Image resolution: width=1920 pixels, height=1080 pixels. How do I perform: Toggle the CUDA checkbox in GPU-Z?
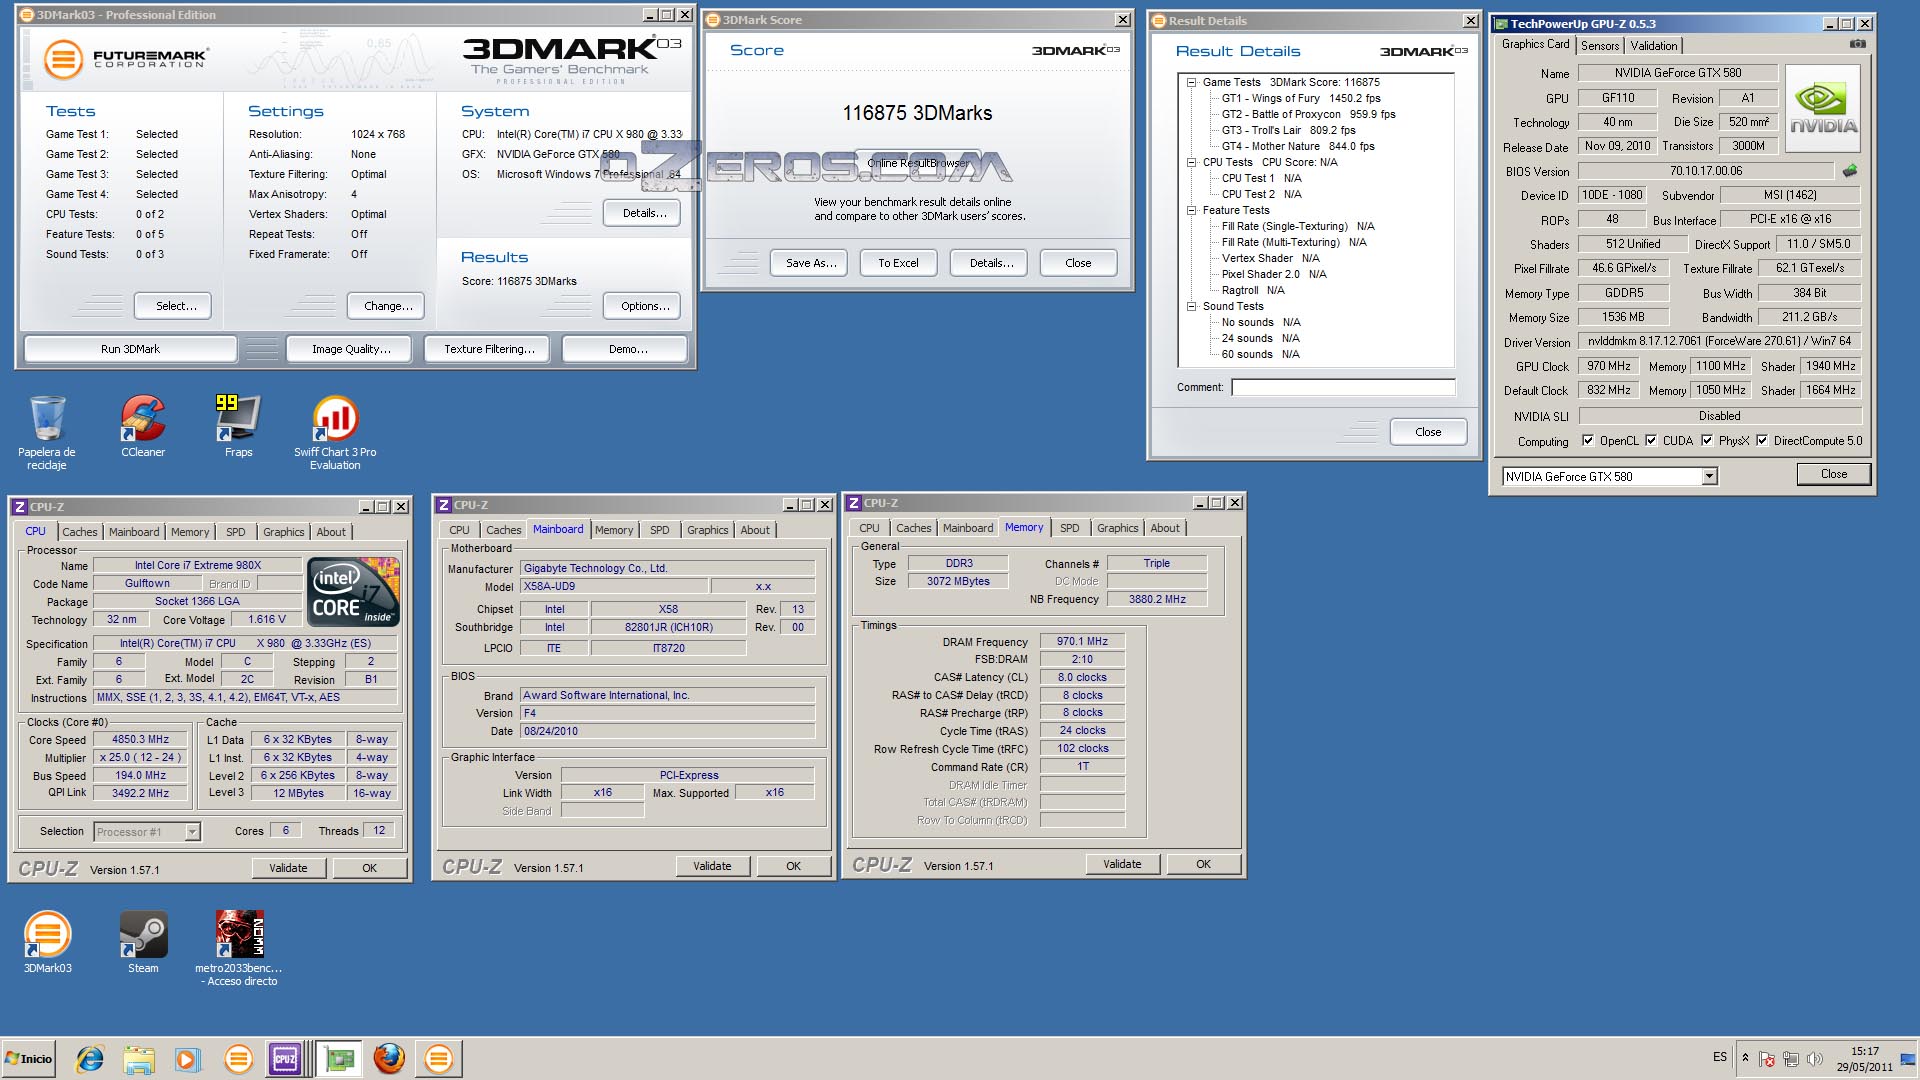point(1650,440)
